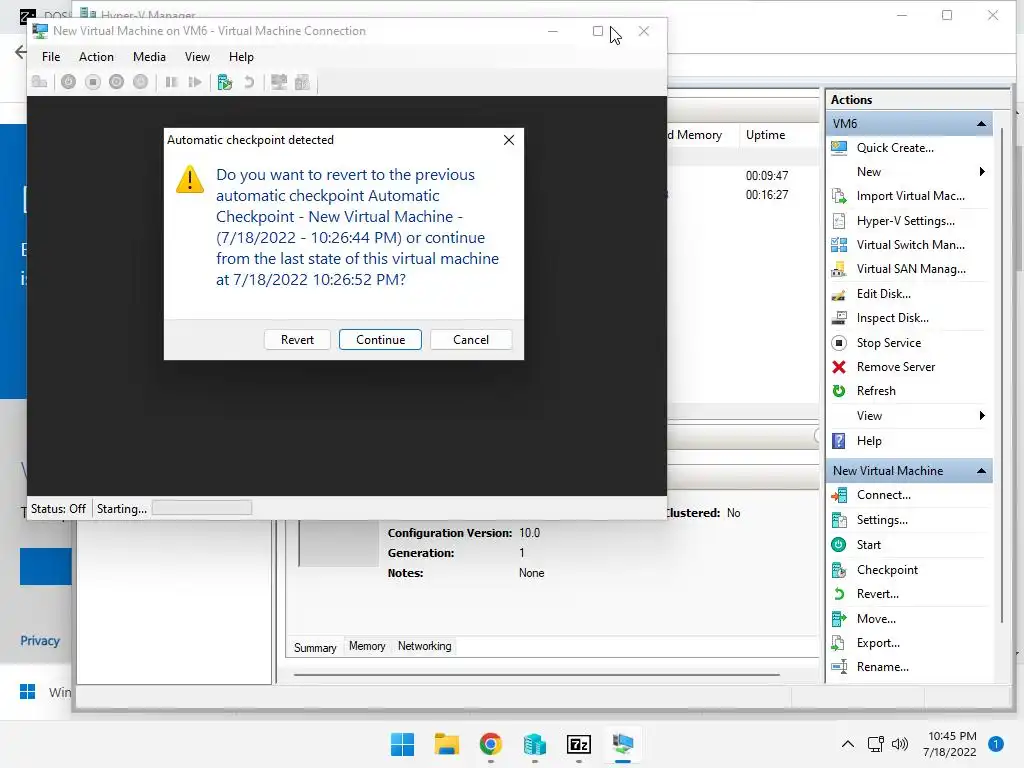Click Revert... icon in Actions pane
The width and height of the screenshot is (1024, 768).
(839, 594)
